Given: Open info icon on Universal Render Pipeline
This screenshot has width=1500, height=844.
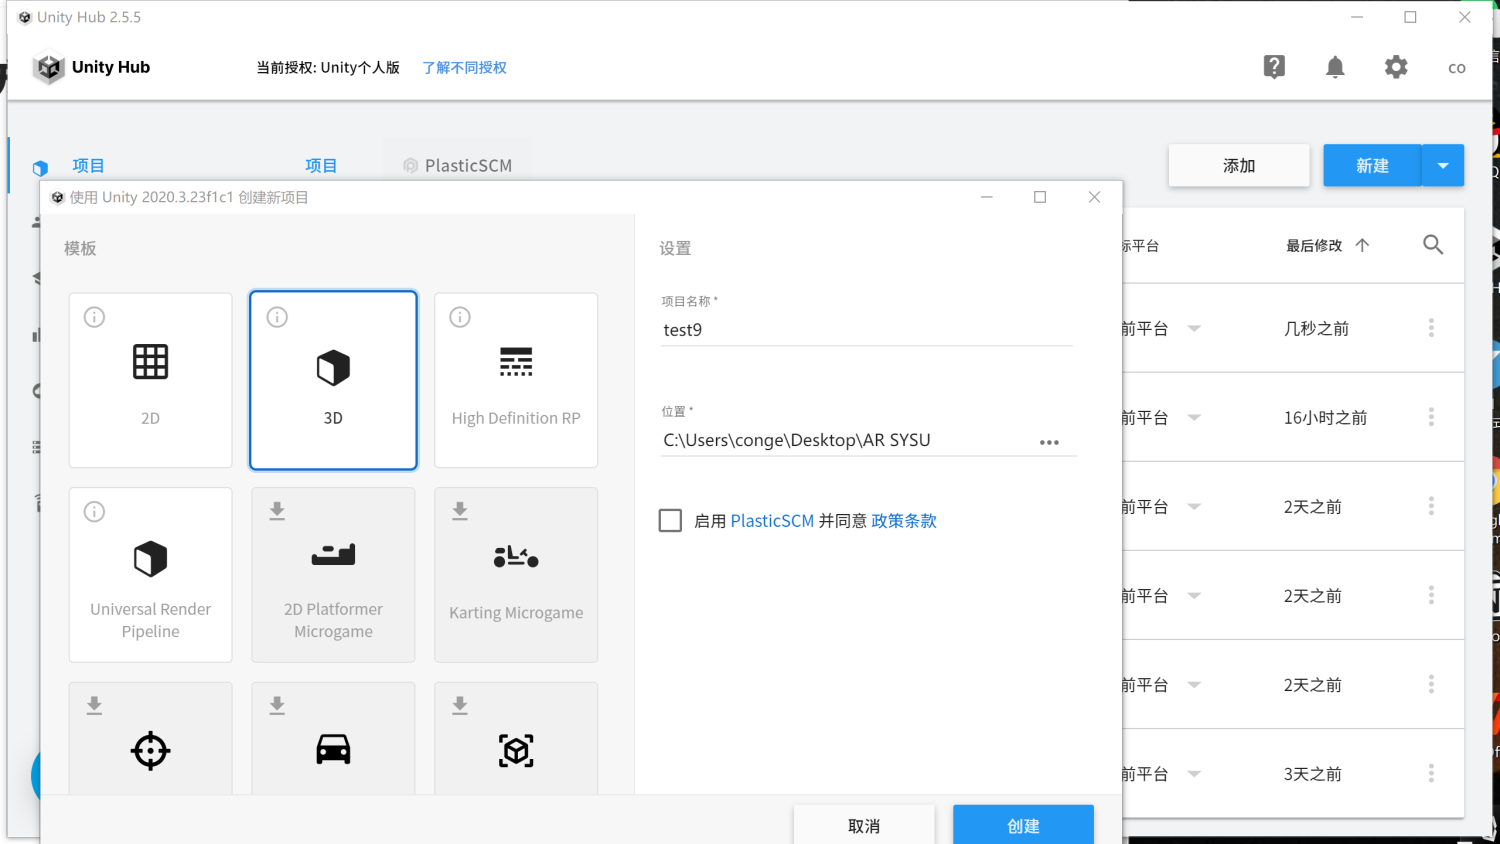Looking at the screenshot, I should 94,512.
